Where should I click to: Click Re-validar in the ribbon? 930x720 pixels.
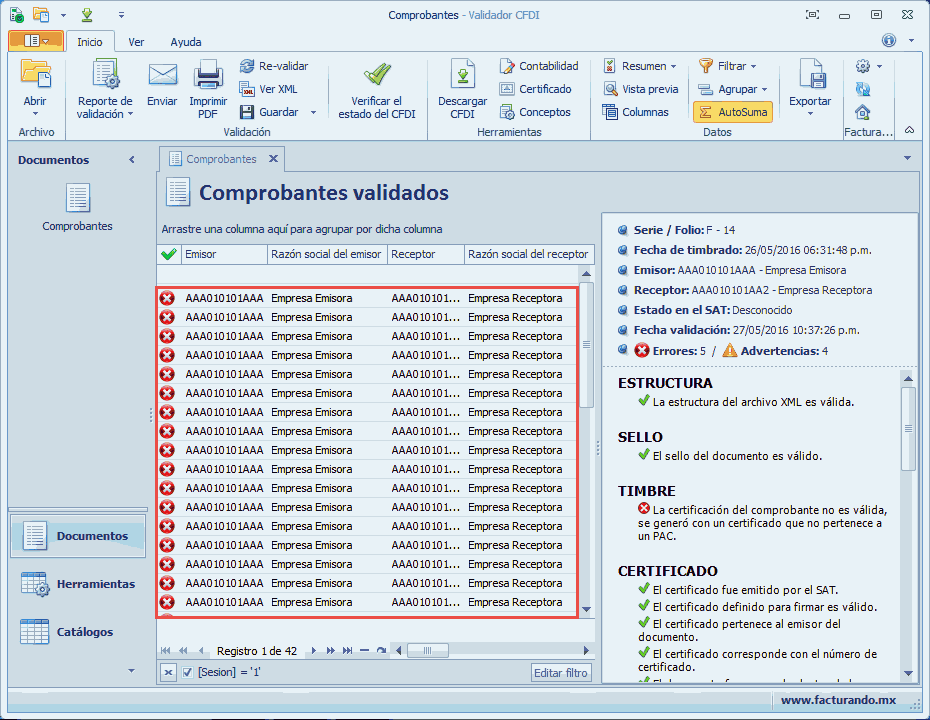tap(274, 66)
